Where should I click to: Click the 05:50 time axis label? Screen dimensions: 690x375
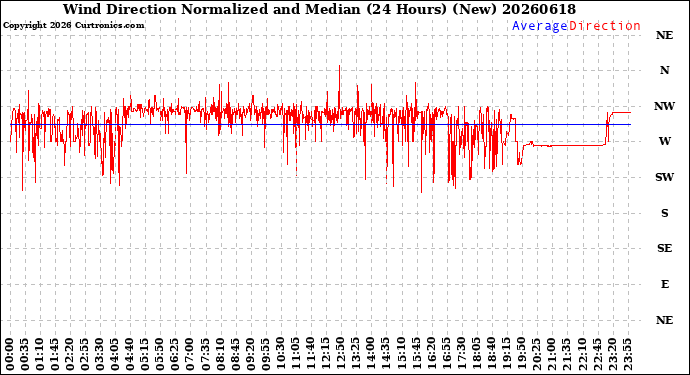tap(160, 355)
